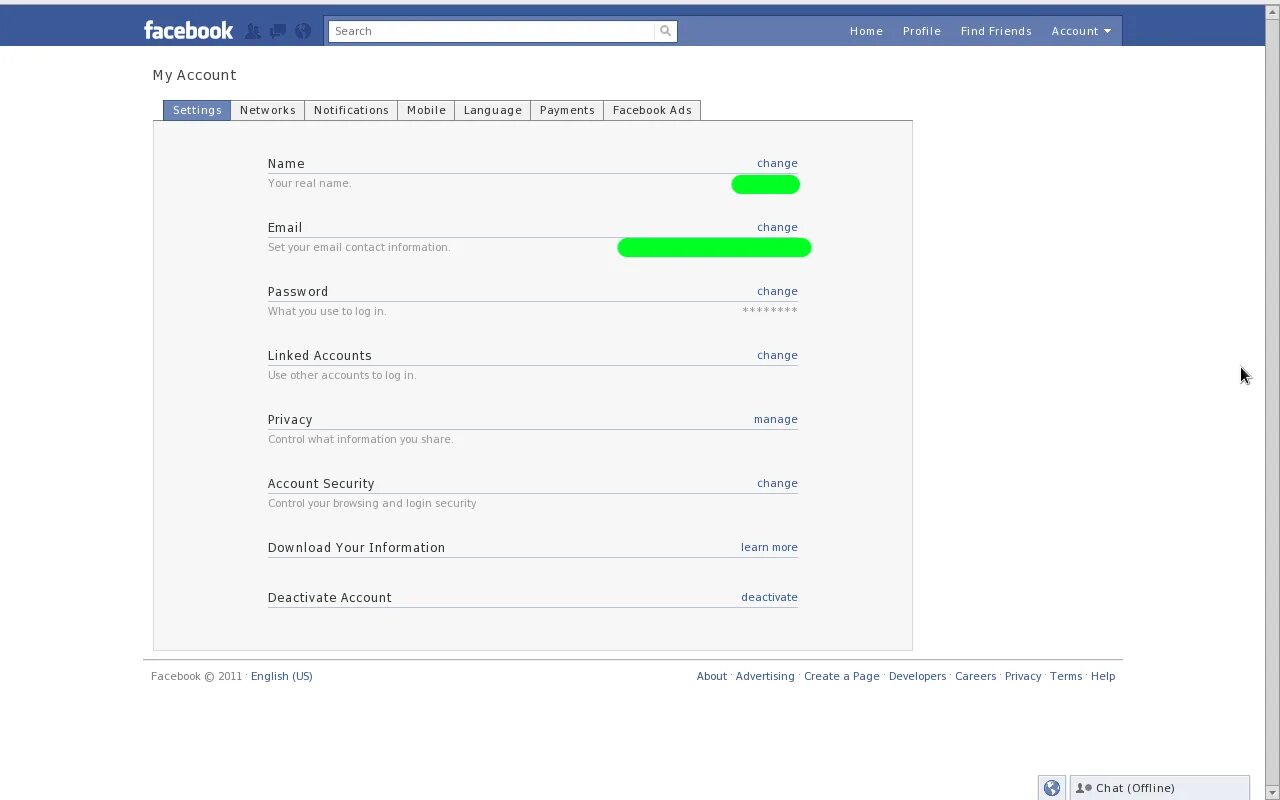The height and width of the screenshot is (800, 1280).
Task: Open the Help footer link
Action: pos(1103,676)
